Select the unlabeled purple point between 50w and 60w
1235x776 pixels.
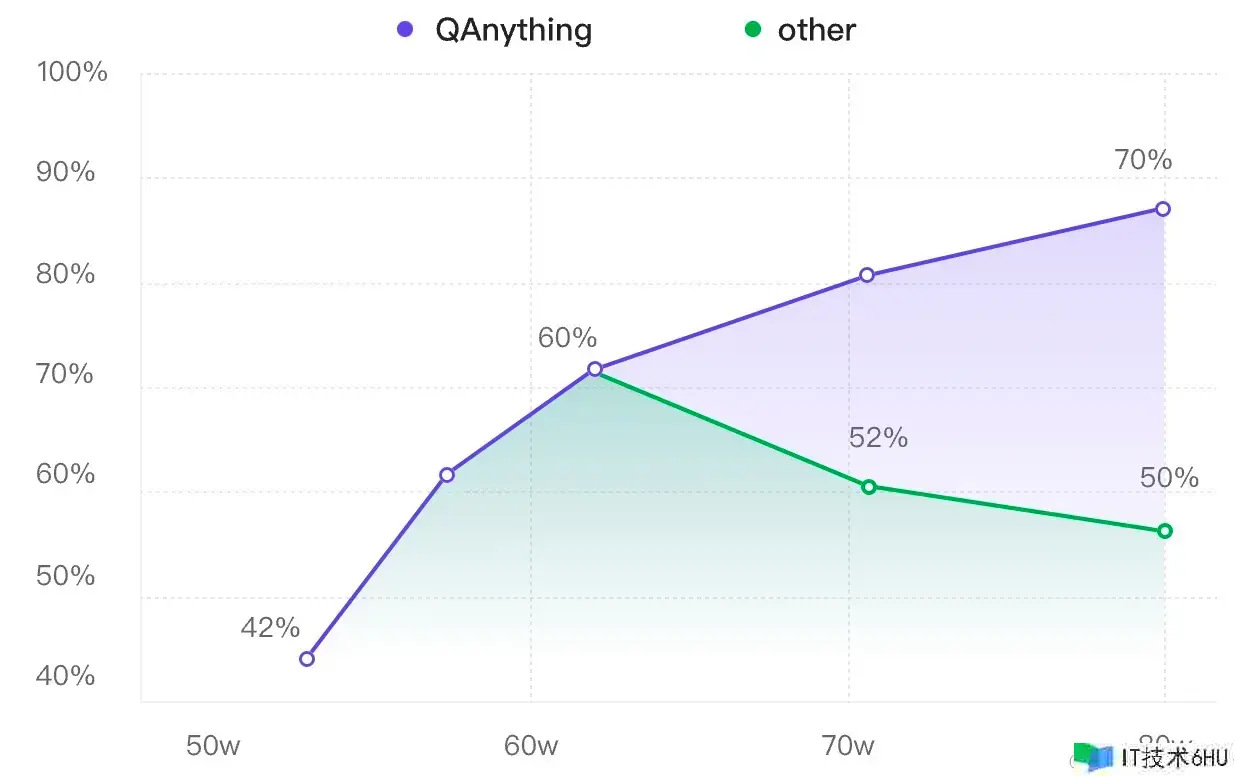tap(447, 474)
